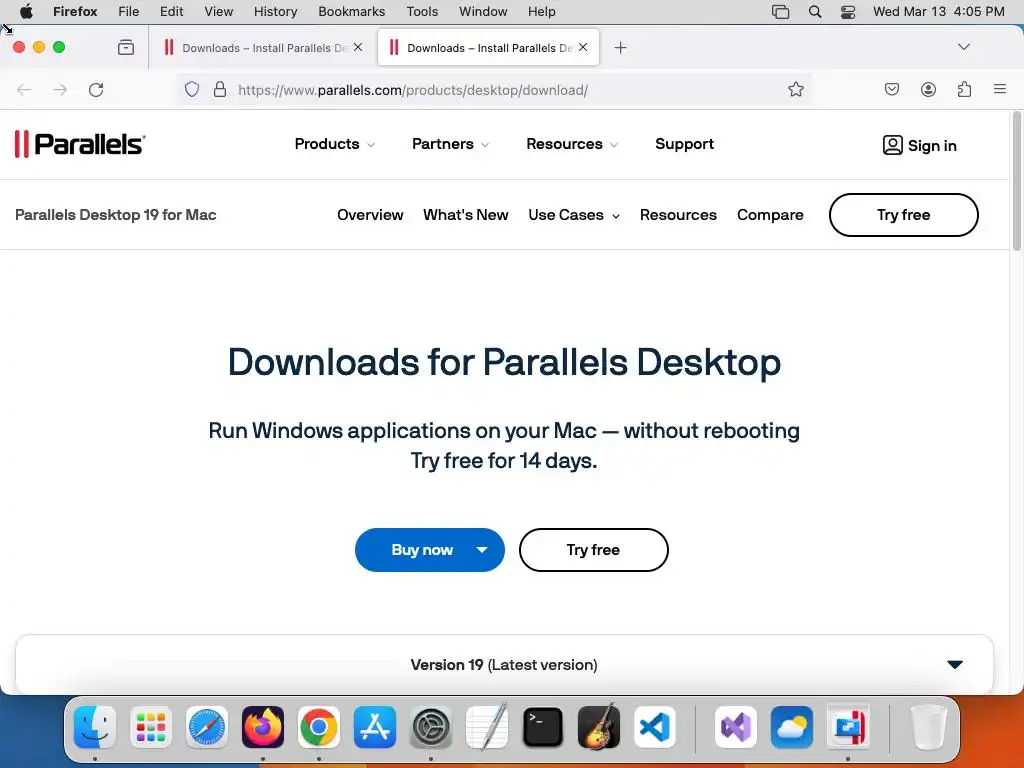
Task: Open Finder from the Dock
Action: point(95,727)
